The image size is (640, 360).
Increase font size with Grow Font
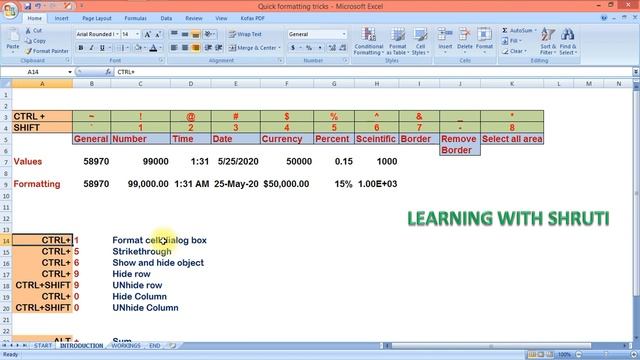coord(147,34)
